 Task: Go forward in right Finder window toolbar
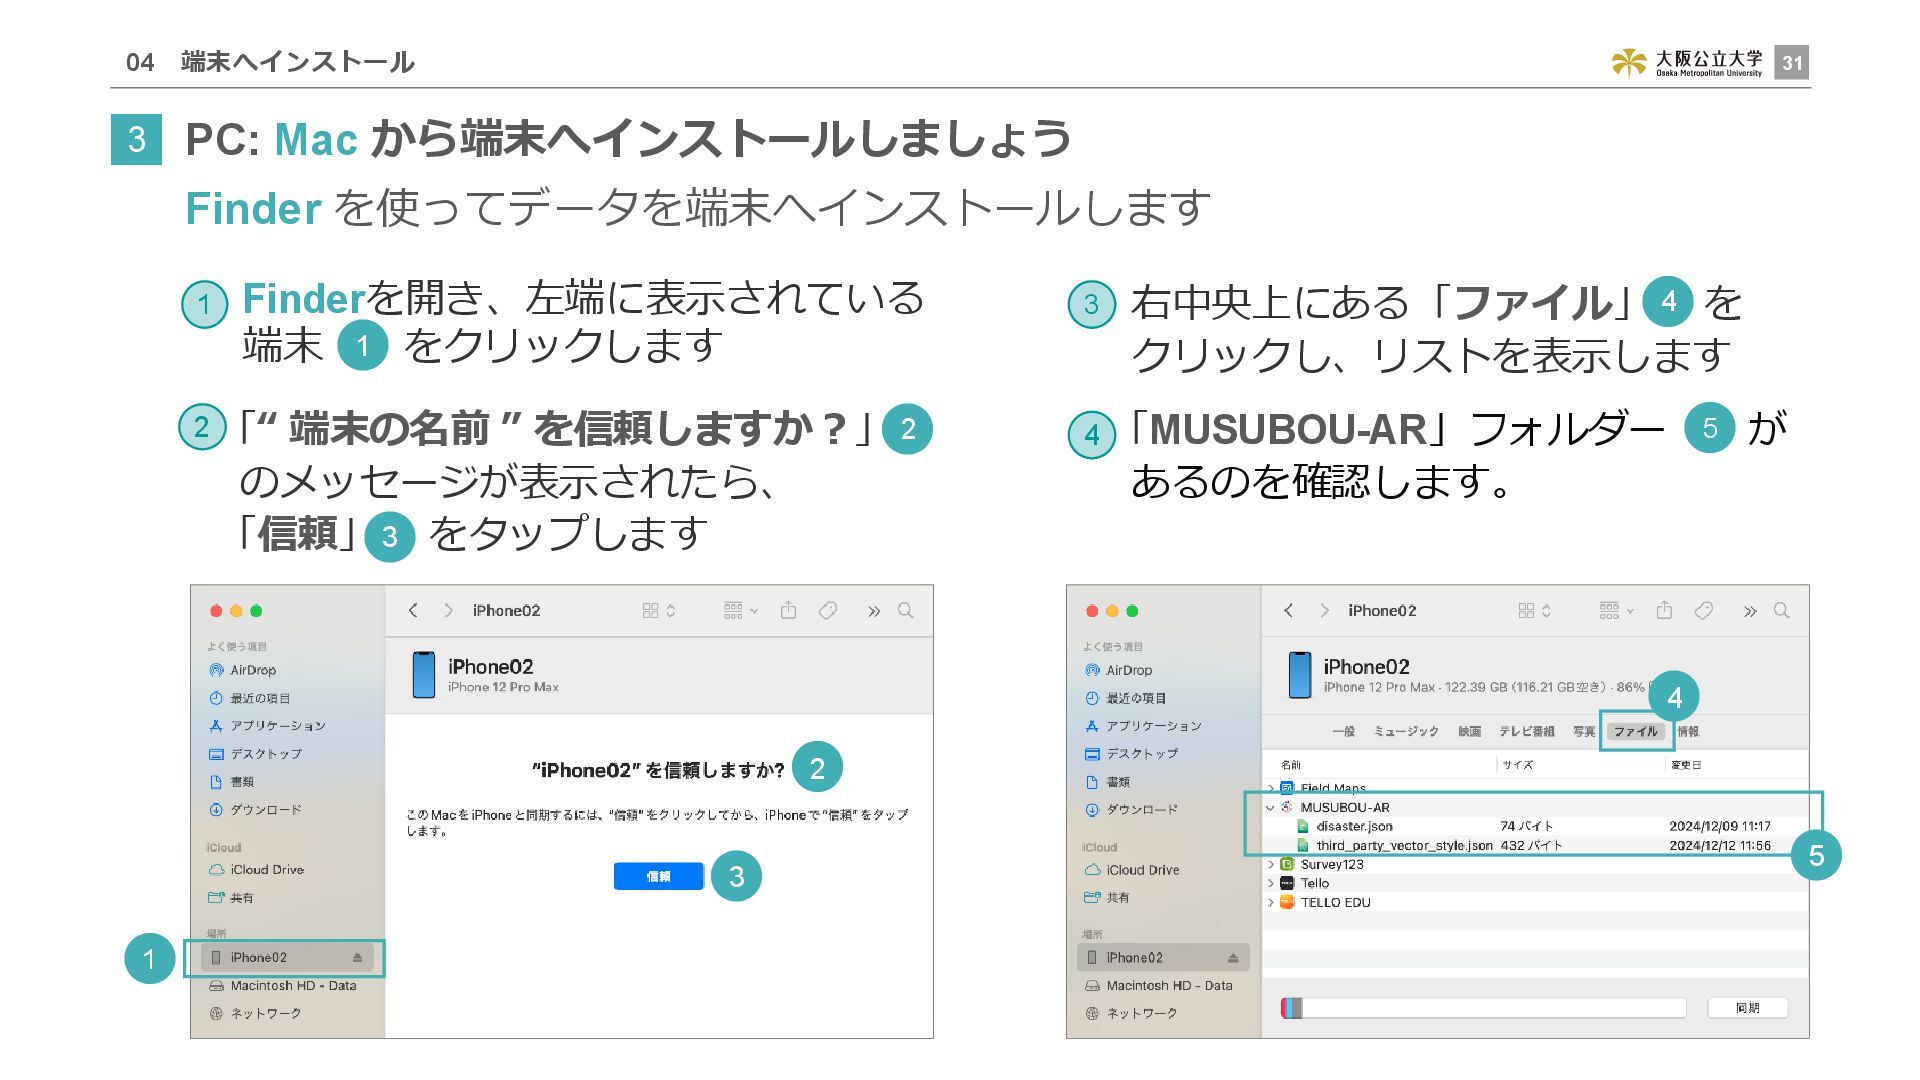tap(1324, 611)
